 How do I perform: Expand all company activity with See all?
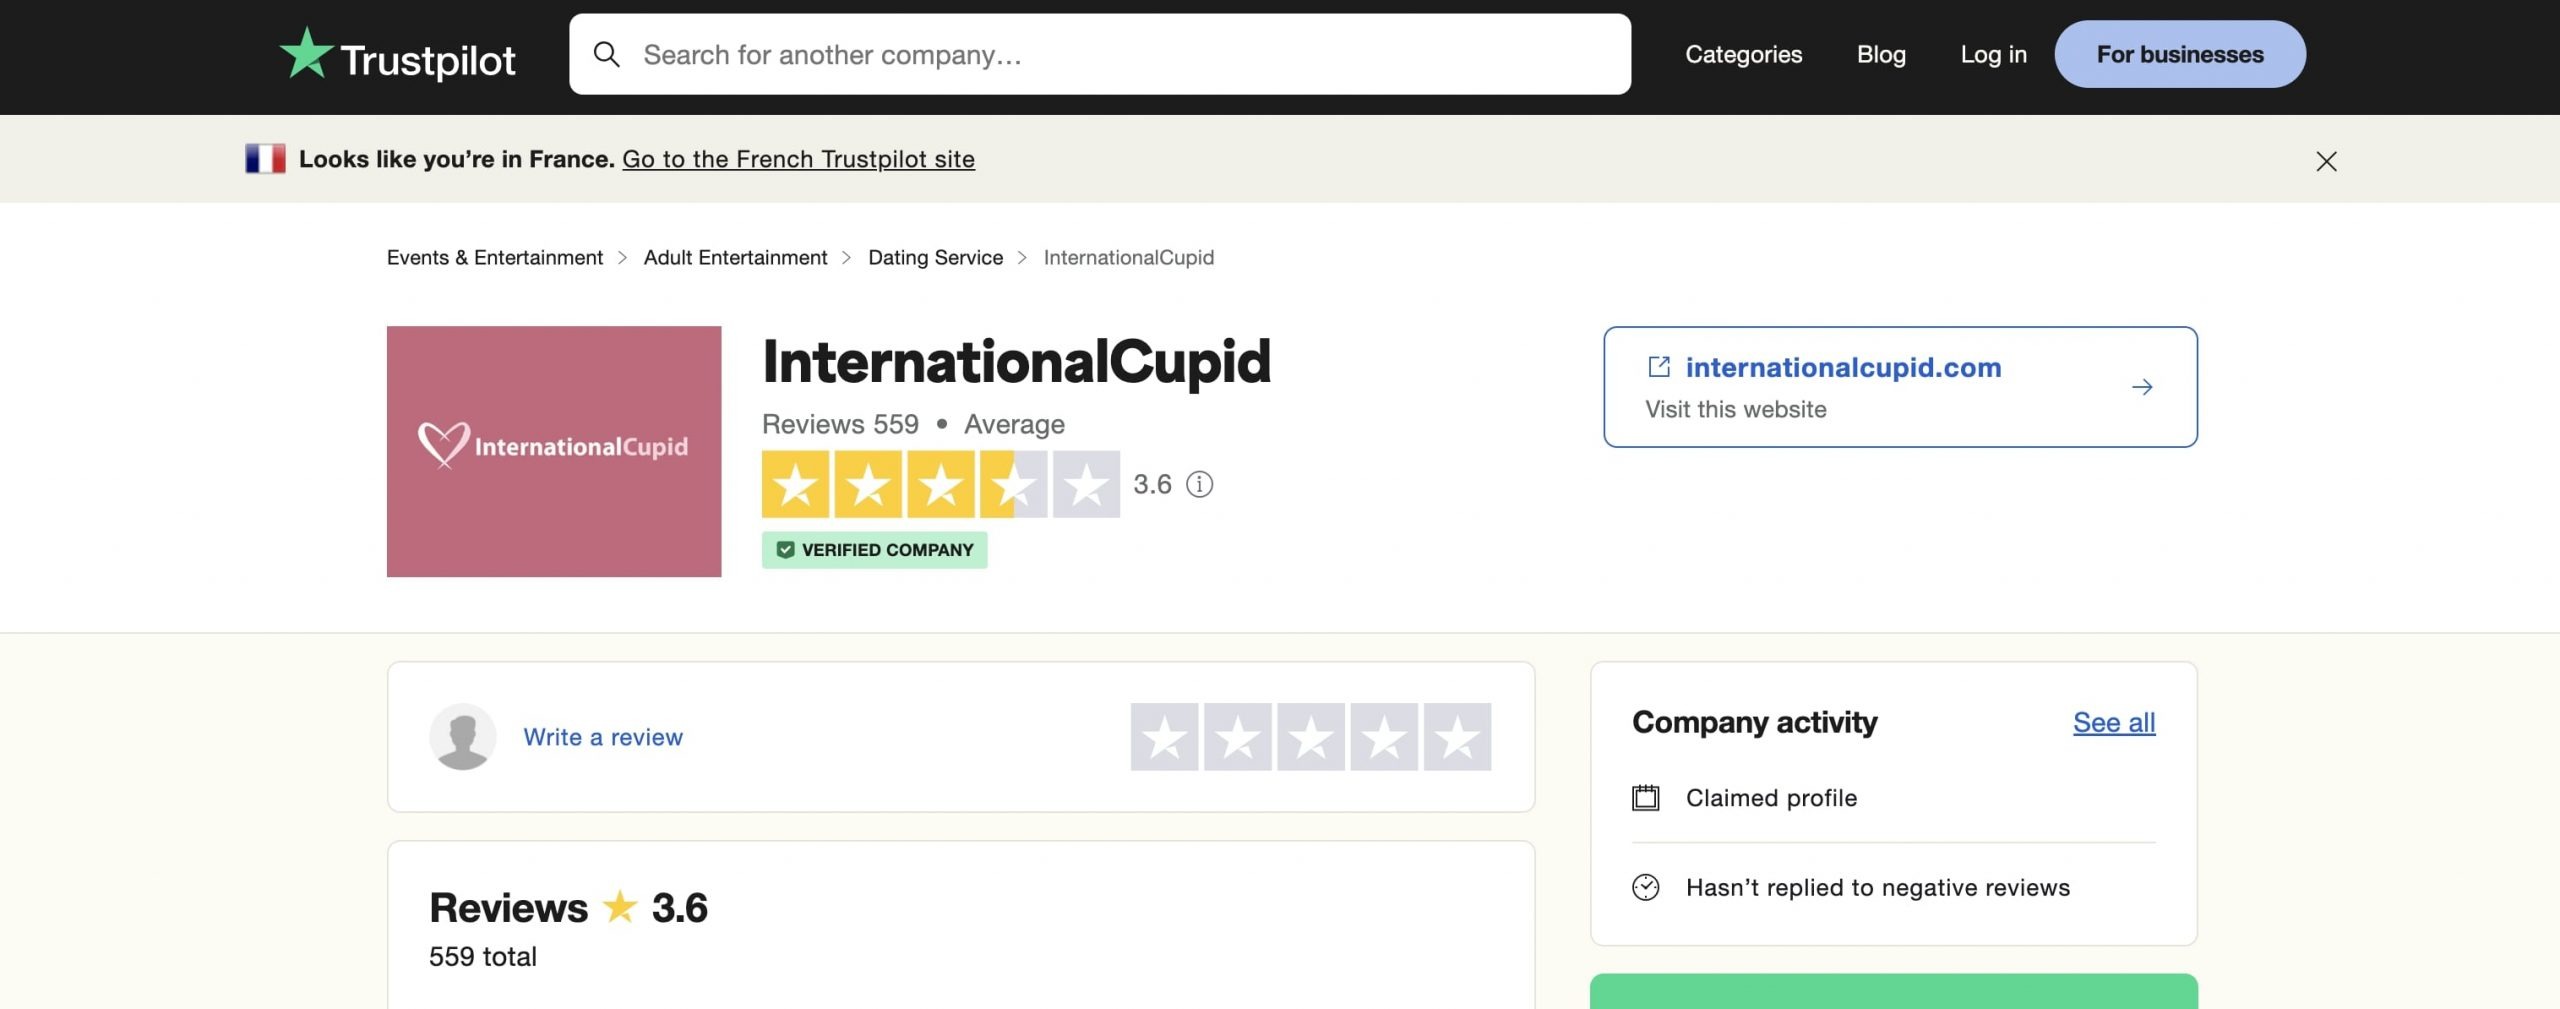(2112, 722)
